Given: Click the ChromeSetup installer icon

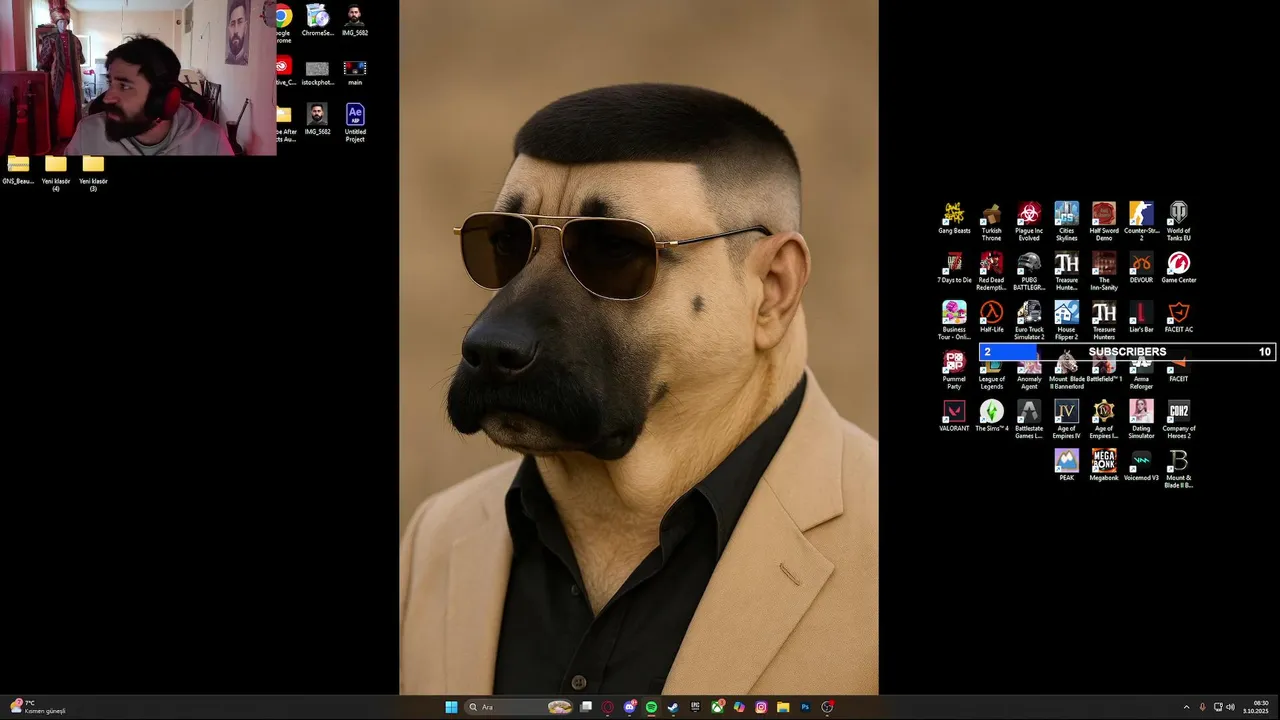Looking at the screenshot, I should click(x=317, y=21).
